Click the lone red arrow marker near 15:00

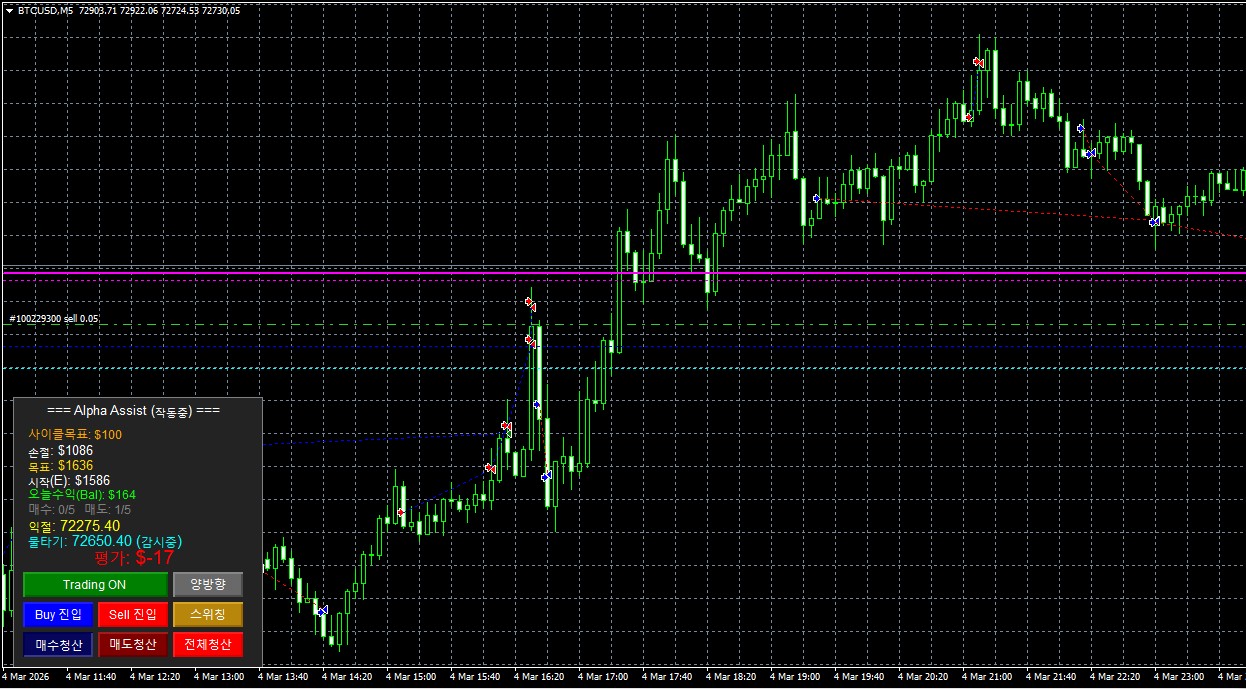click(x=401, y=513)
